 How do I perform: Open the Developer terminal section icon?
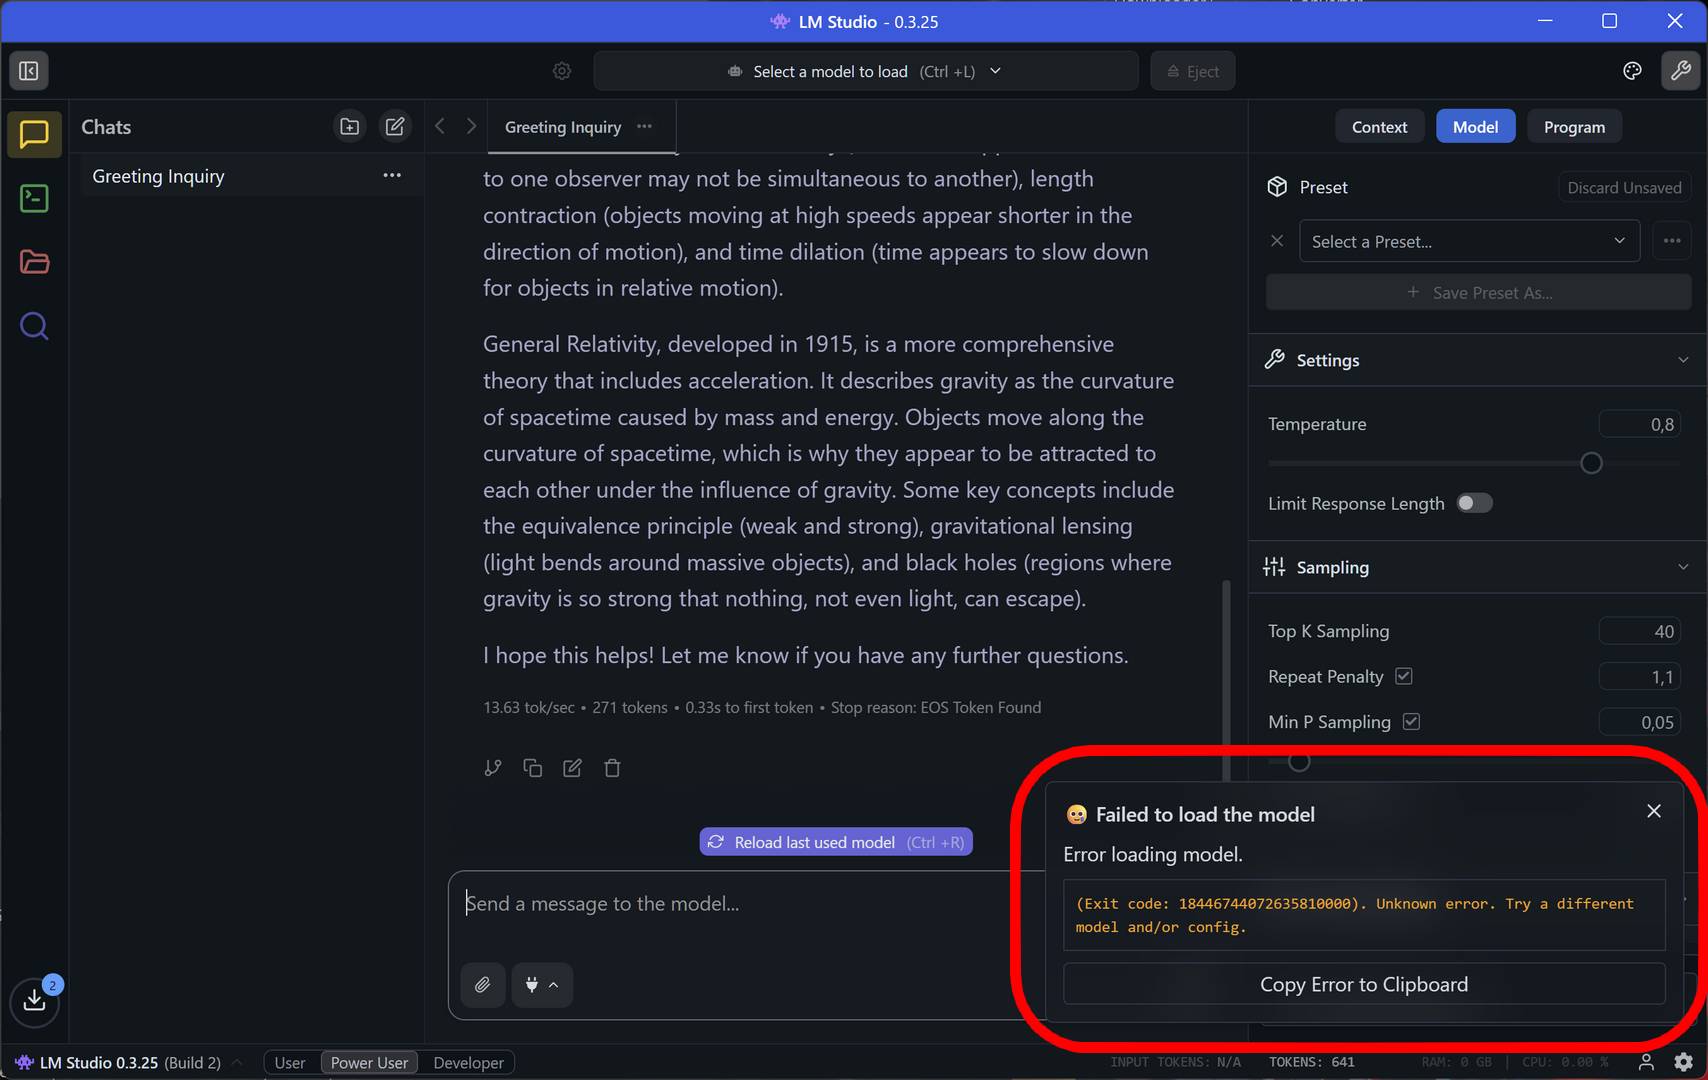click(x=34, y=198)
